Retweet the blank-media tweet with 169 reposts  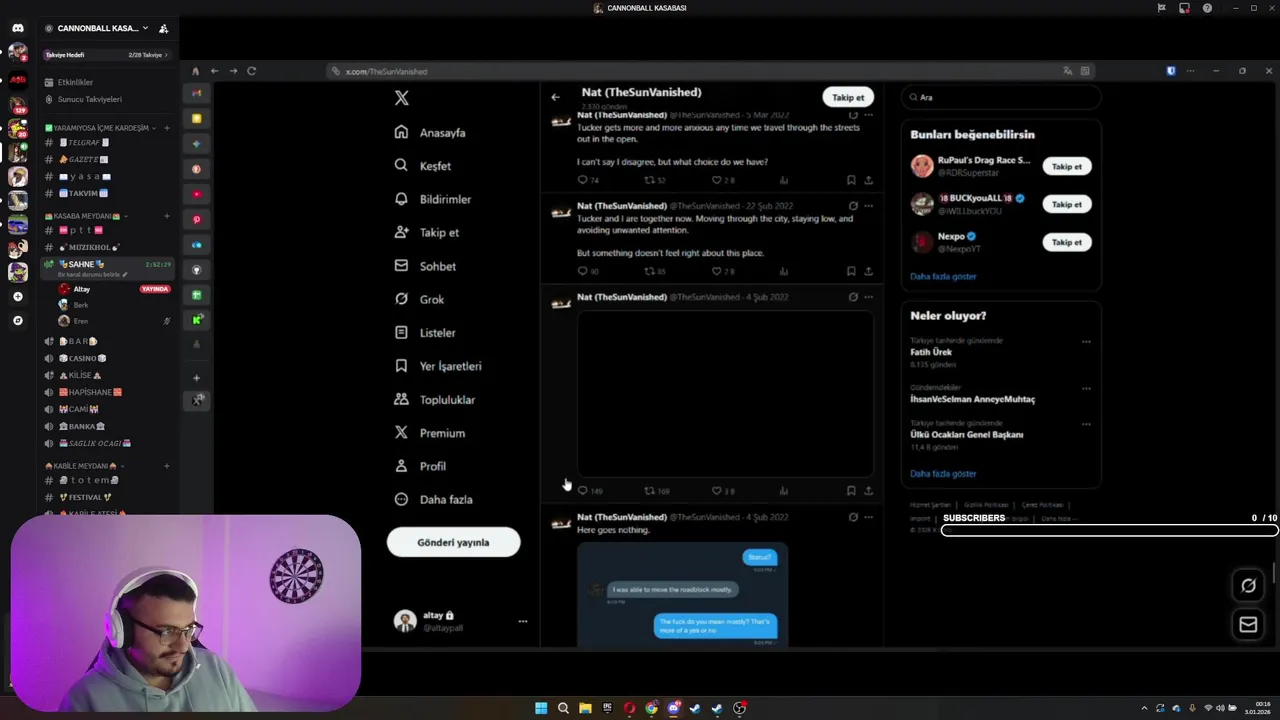(x=649, y=491)
